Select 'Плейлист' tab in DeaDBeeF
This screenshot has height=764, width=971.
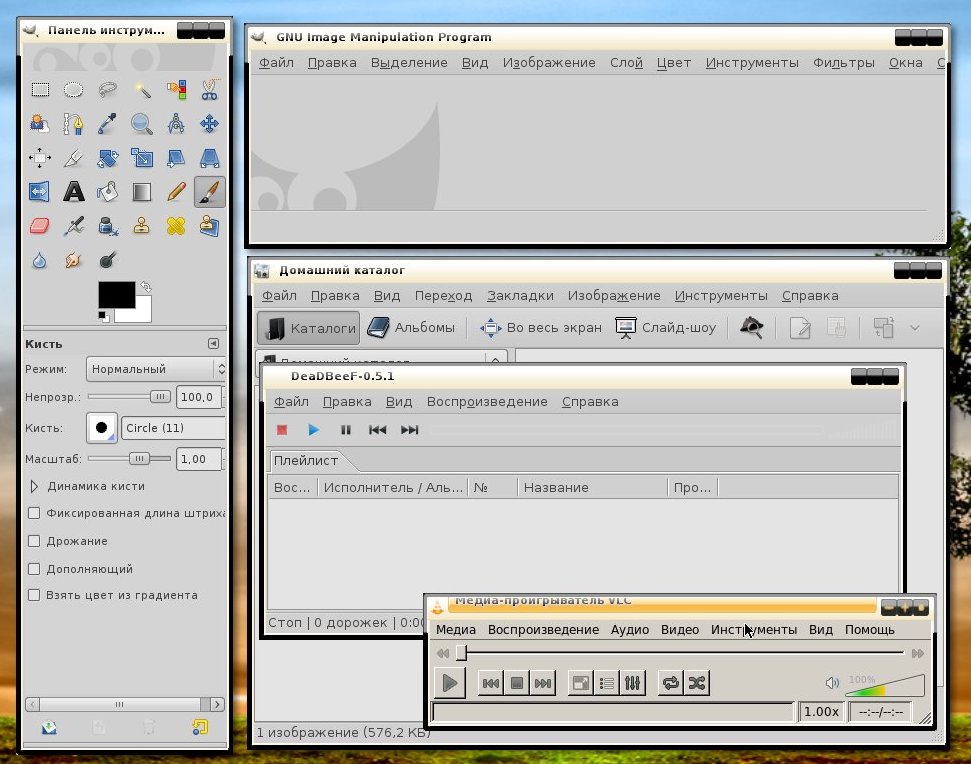[x=306, y=461]
